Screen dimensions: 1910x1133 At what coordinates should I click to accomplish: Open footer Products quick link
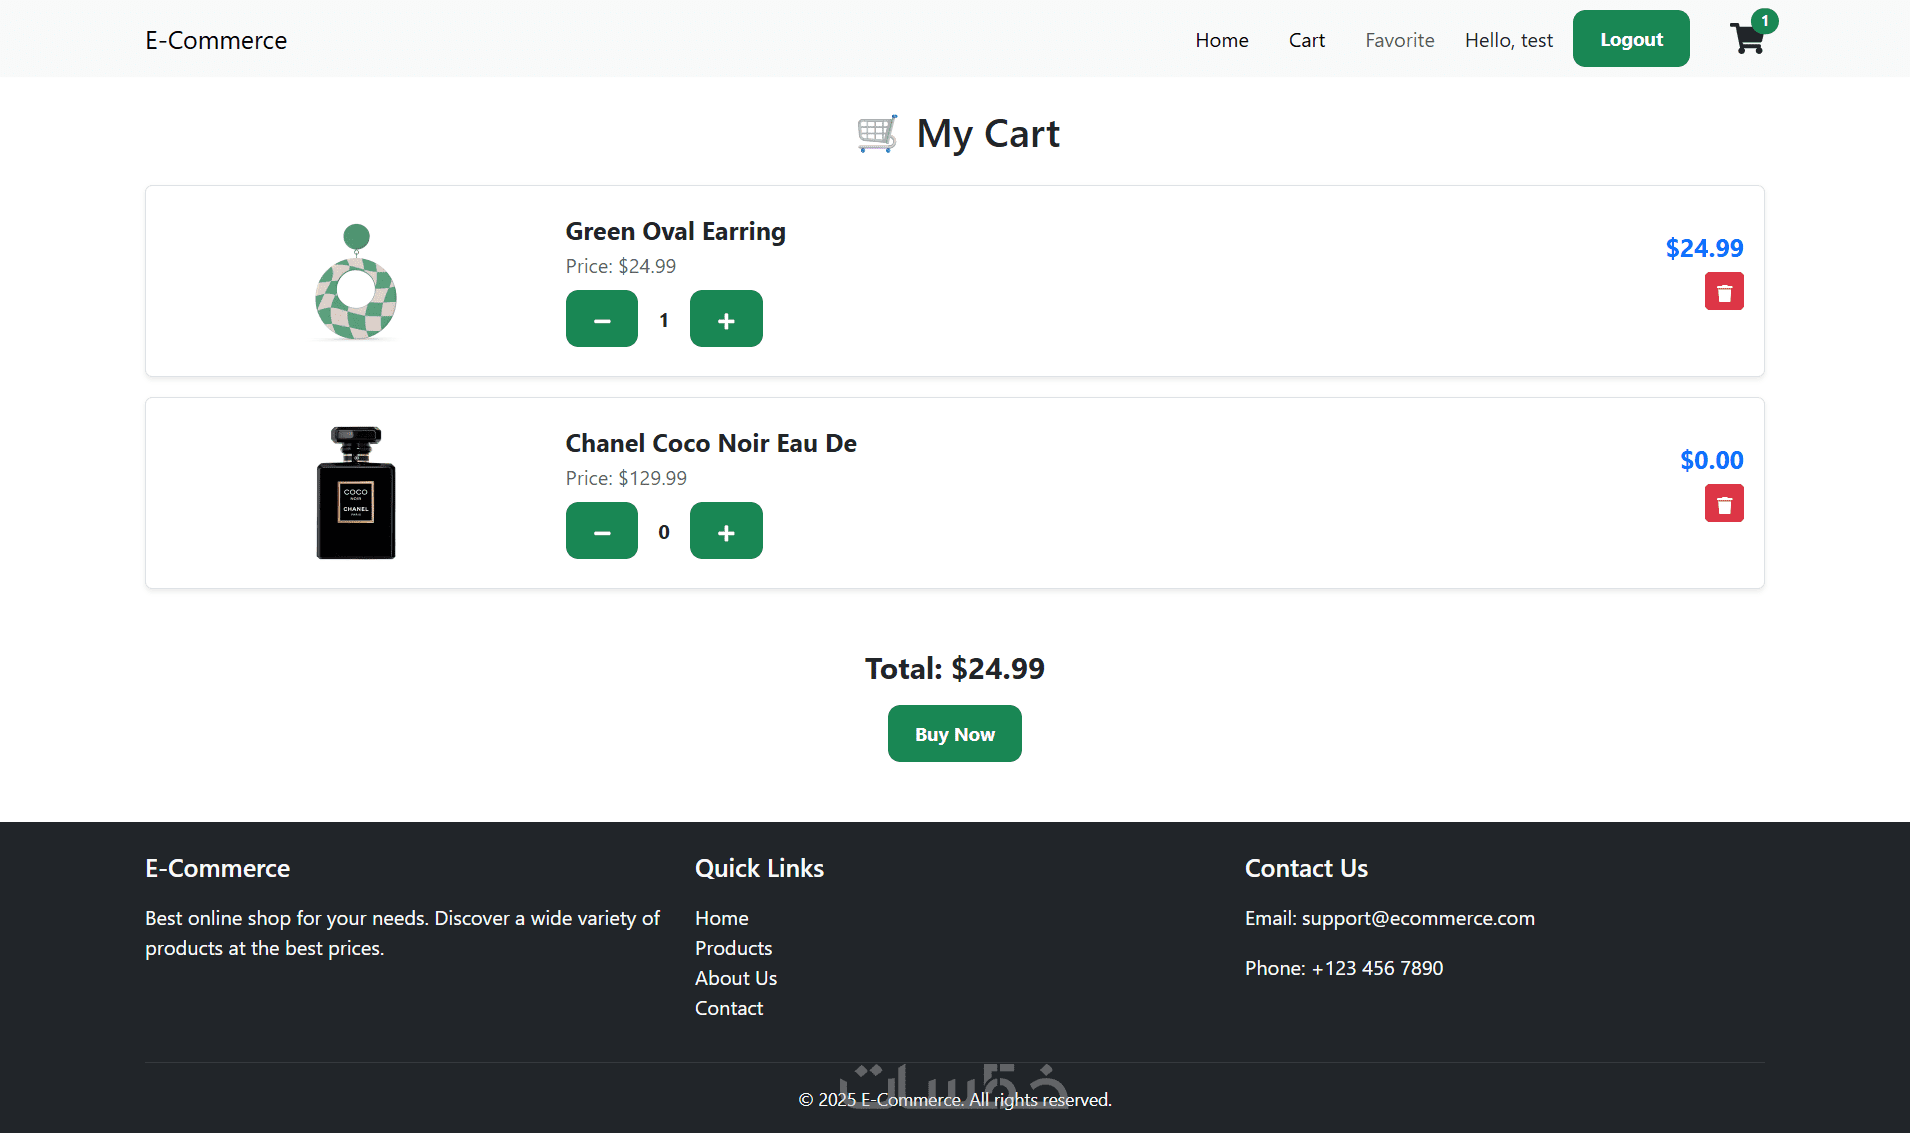pyautogui.click(x=734, y=948)
